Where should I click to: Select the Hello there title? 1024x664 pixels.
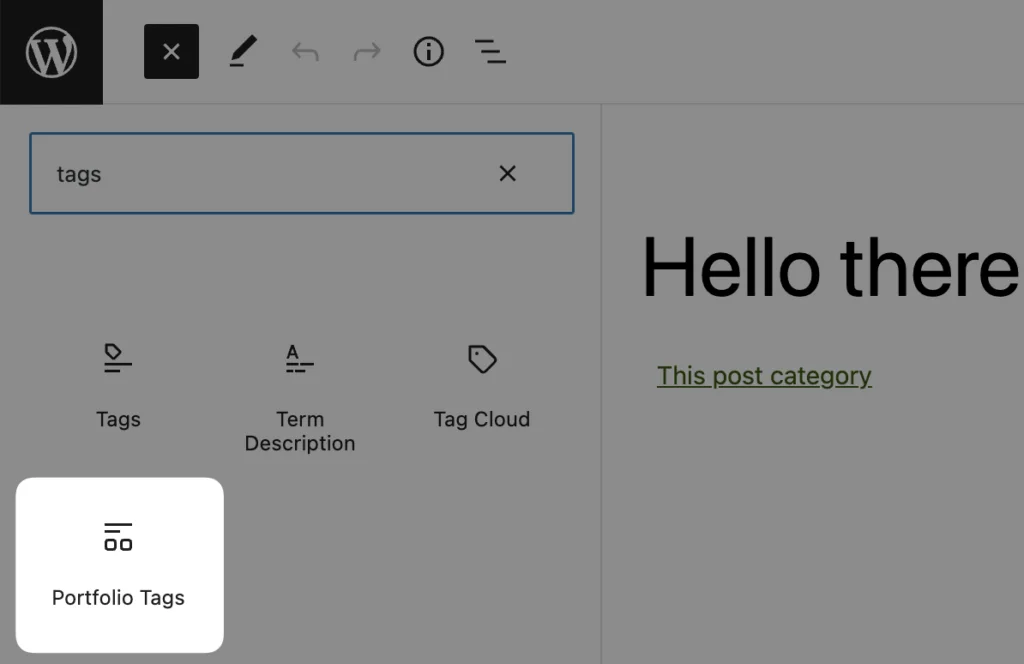pyautogui.click(x=831, y=268)
